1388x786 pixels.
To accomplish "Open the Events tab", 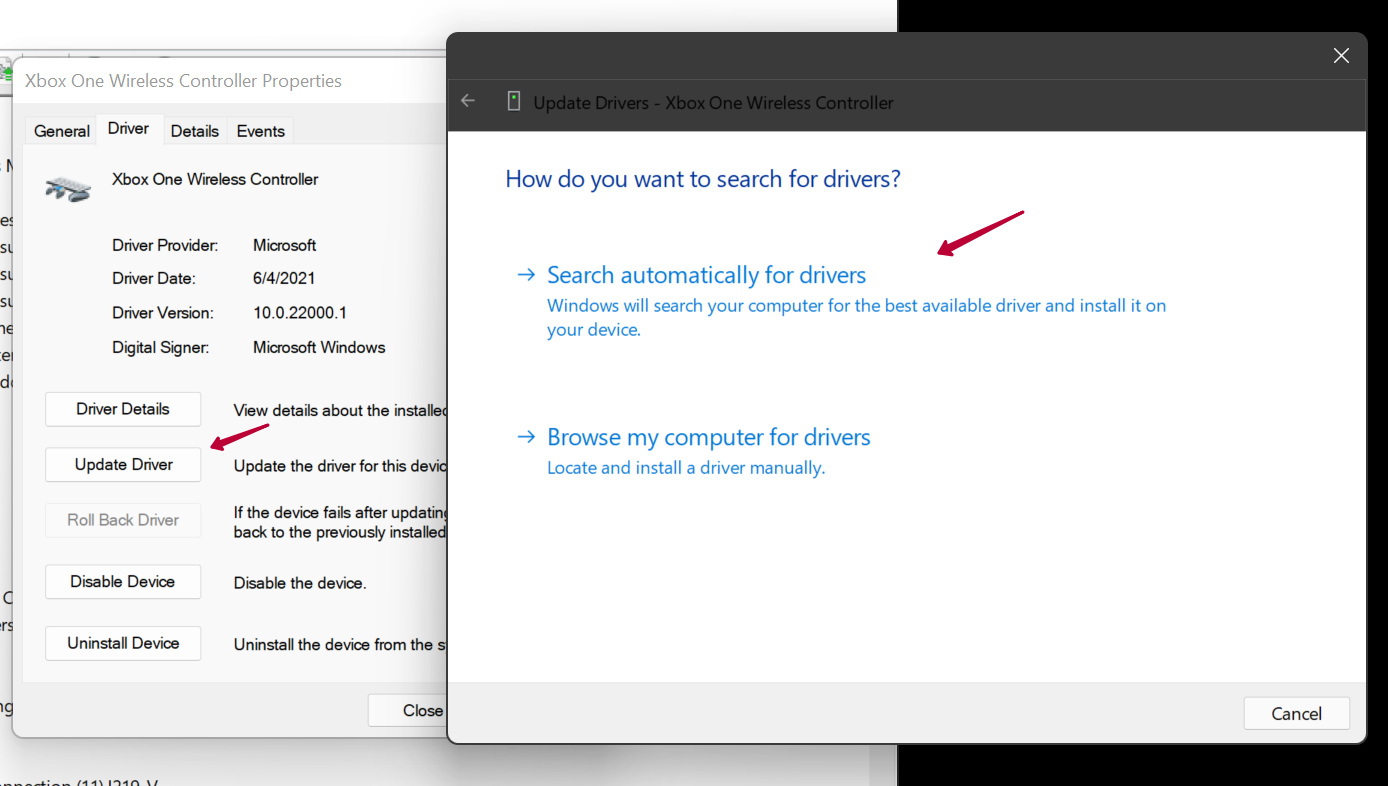I will pyautogui.click(x=260, y=131).
